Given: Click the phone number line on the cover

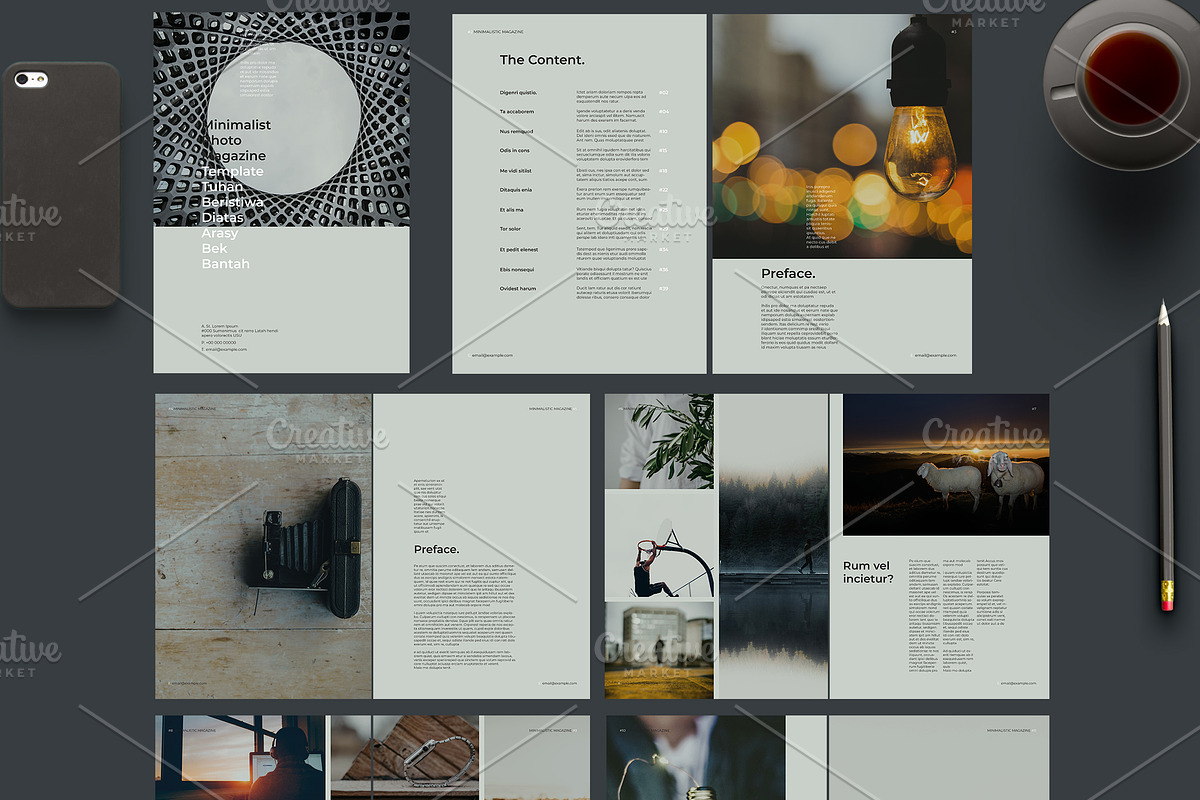Looking at the screenshot, I should [219, 342].
